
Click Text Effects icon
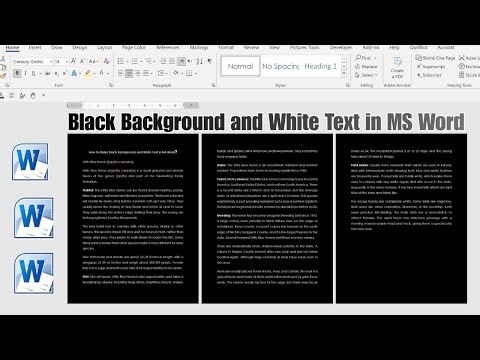click(74, 73)
